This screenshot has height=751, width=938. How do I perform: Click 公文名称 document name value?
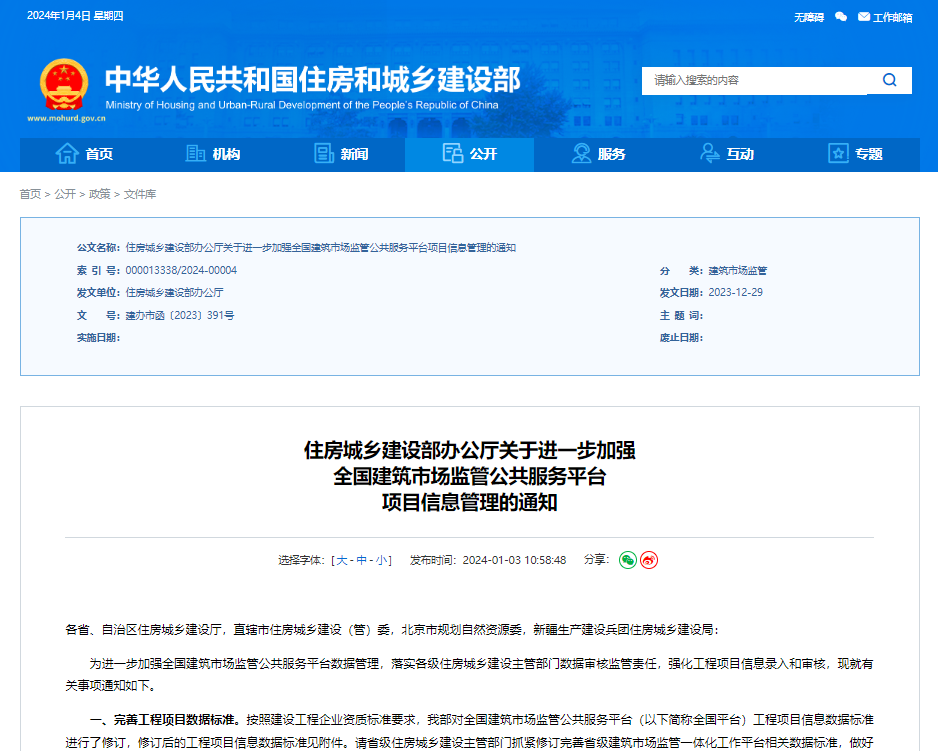[x=321, y=248]
